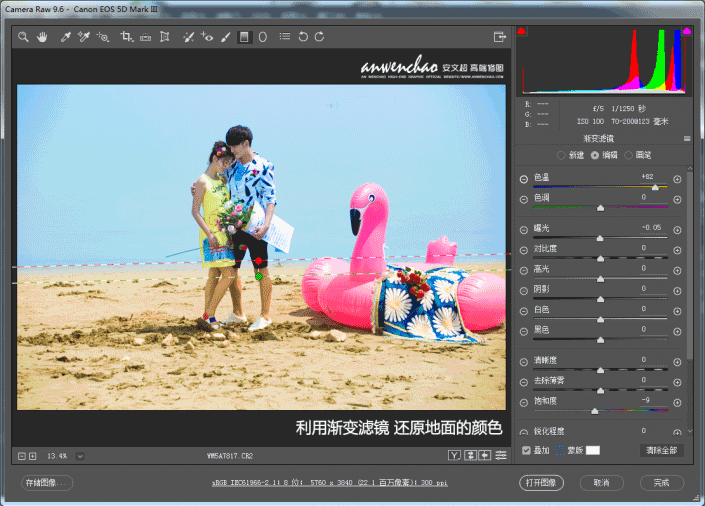Select the Graduated Filter tool

click(244, 37)
